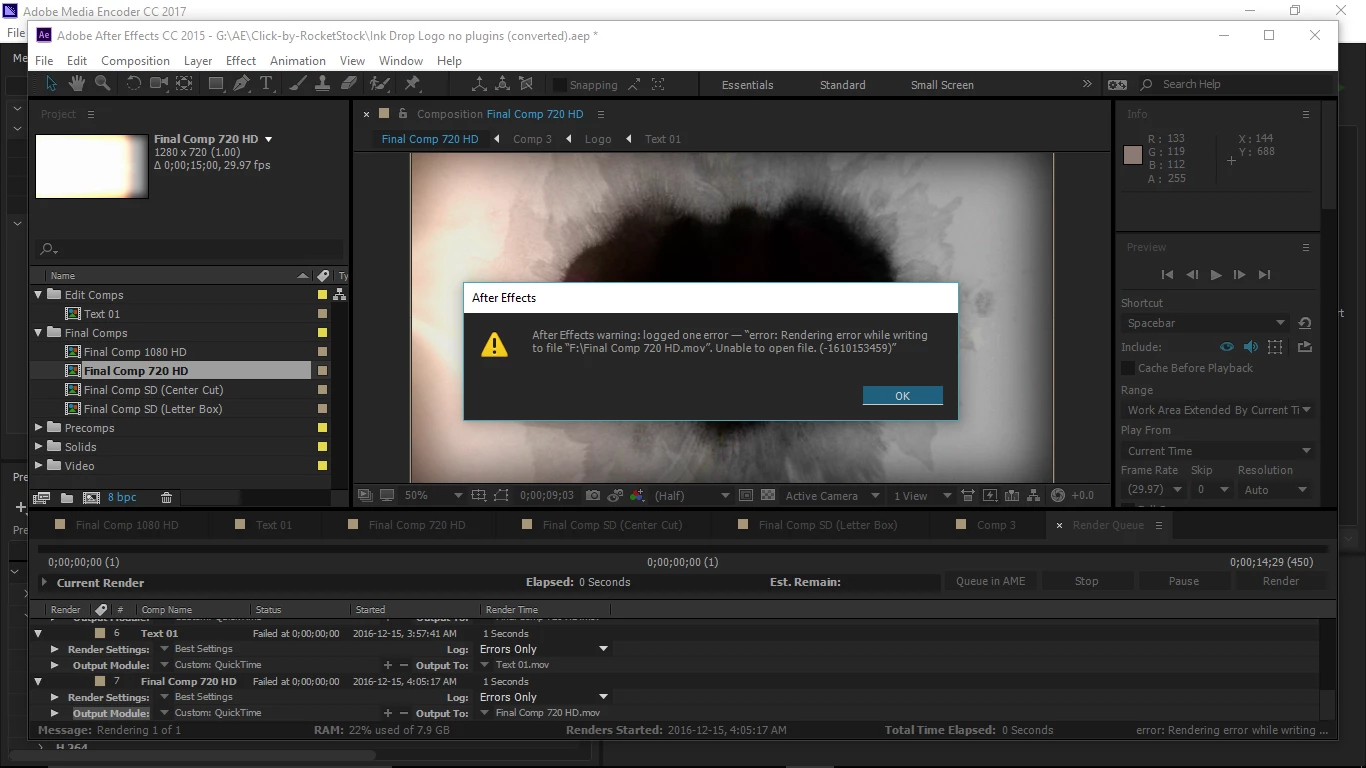Open the Effect menu
Screen dimensions: 1366x768
coord(241,60)
